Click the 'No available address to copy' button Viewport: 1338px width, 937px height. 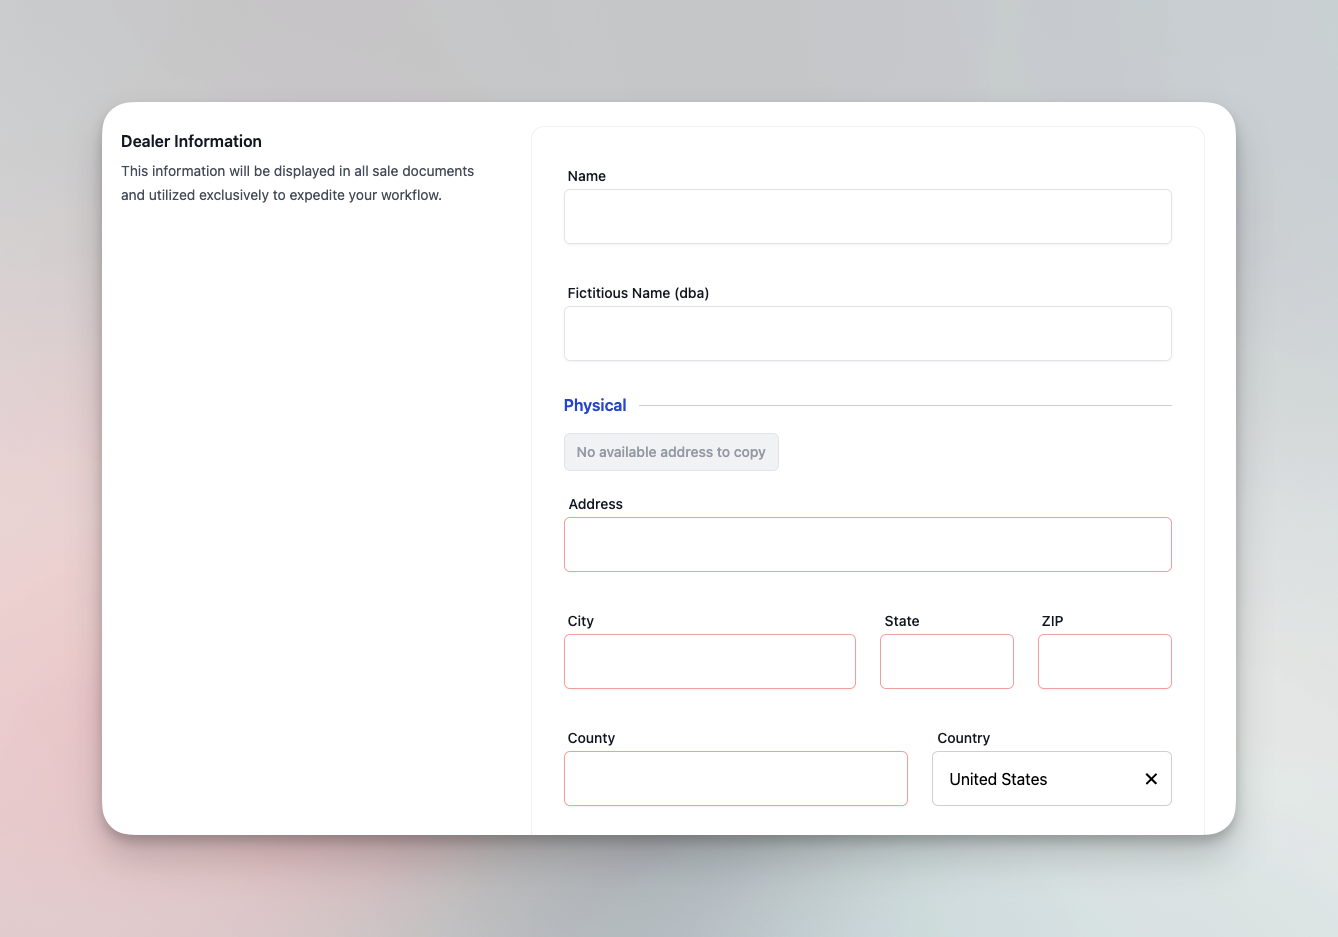(x=671, y=452)
